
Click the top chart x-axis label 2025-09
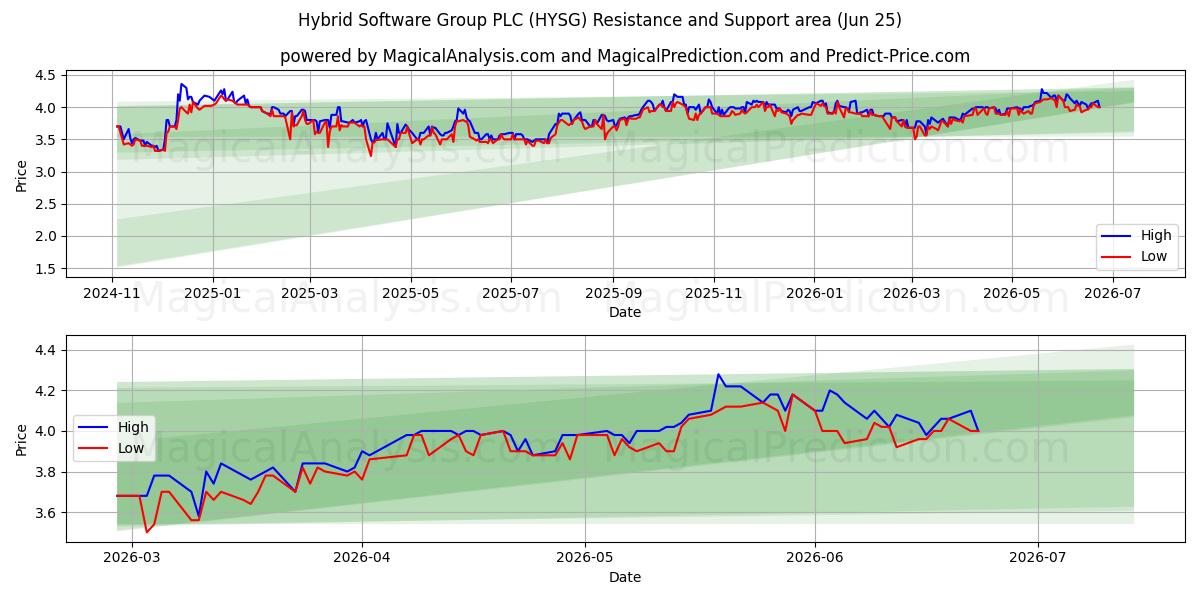[x=613, y=292]
